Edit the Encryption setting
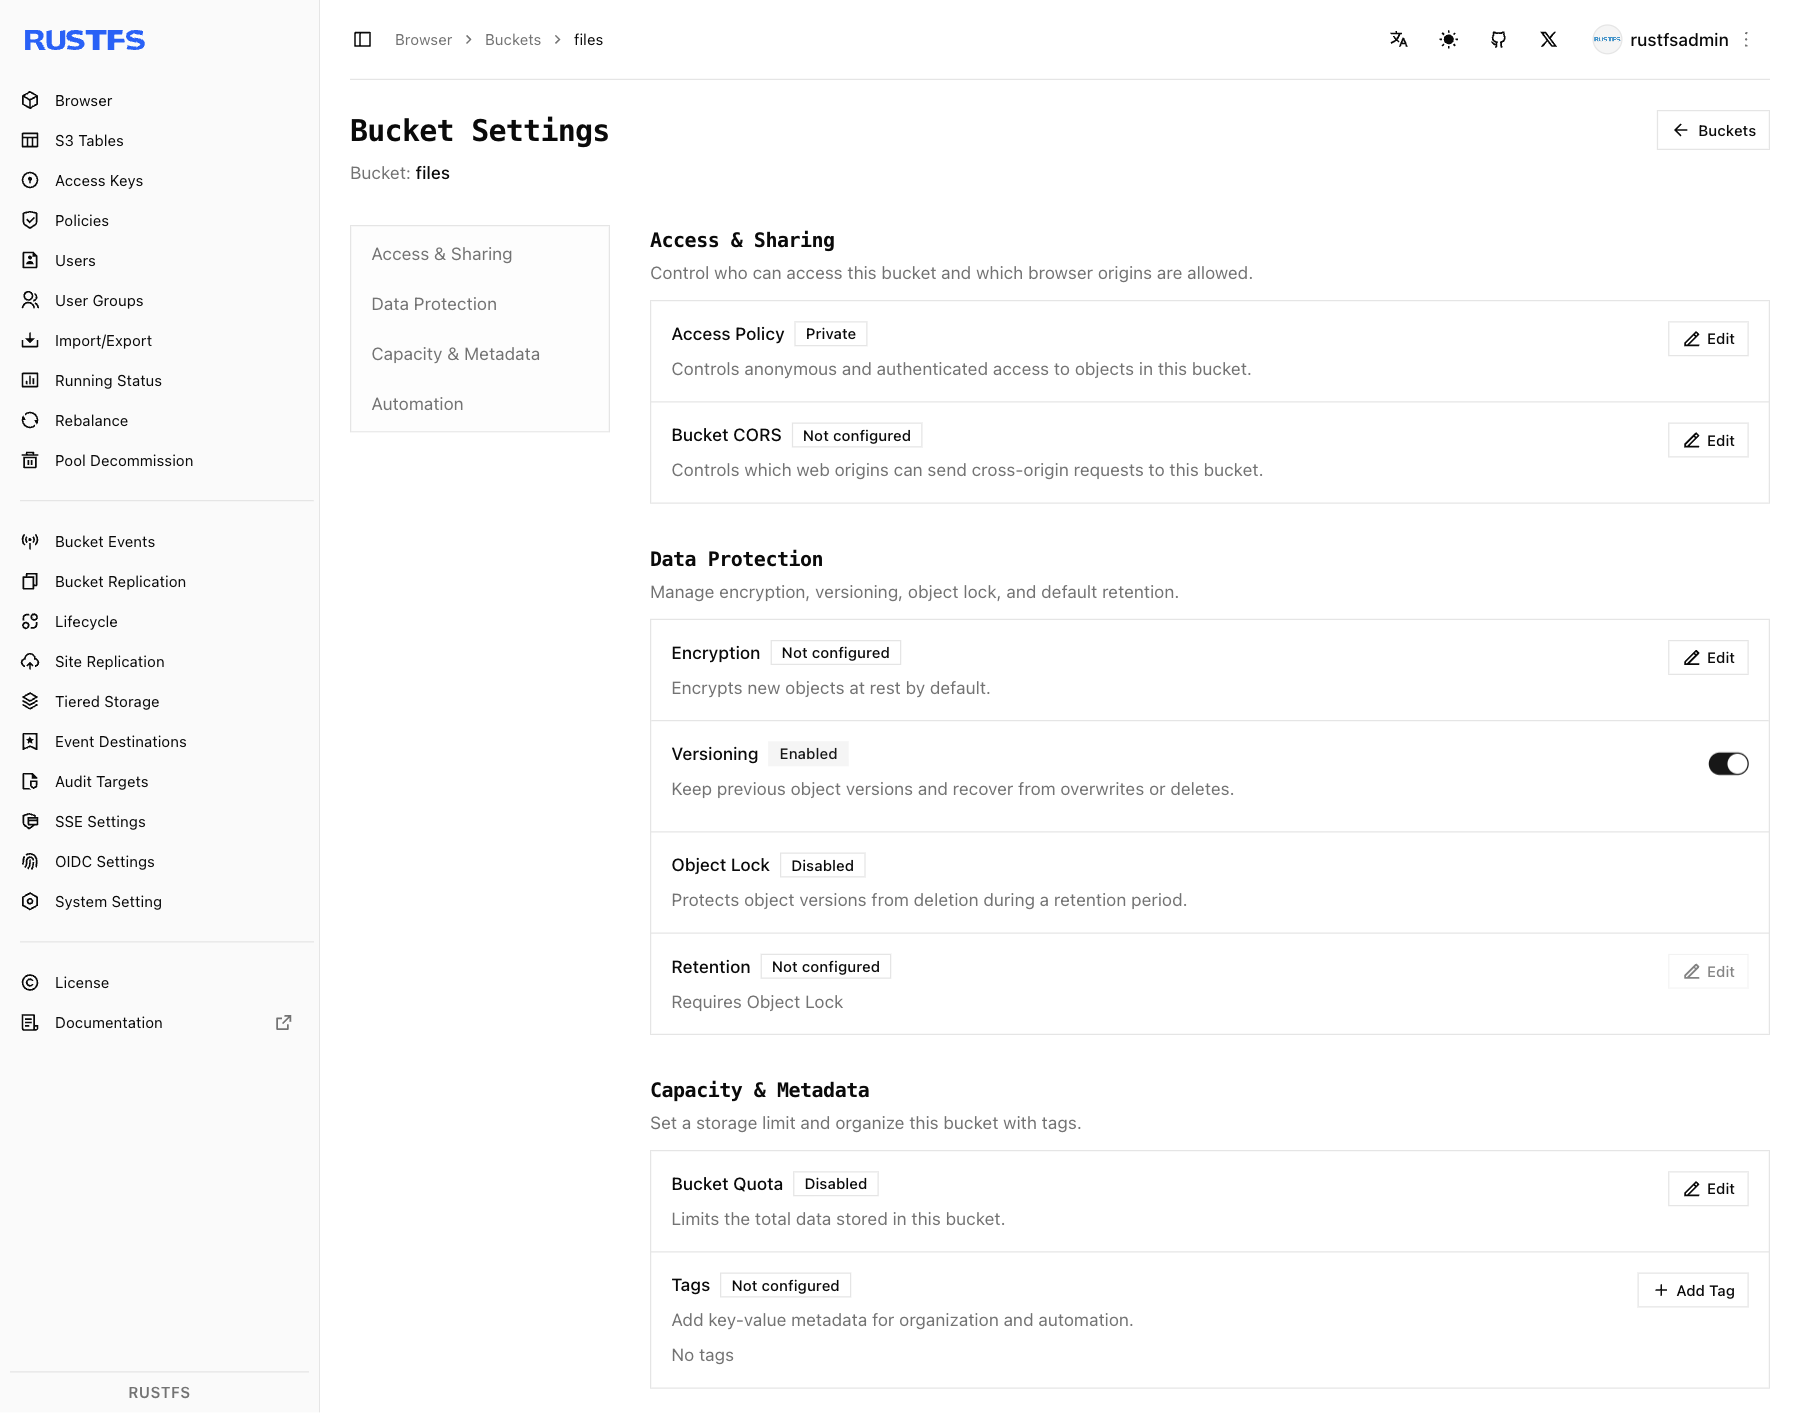1800x1413 pixels. coord(1708,658)
